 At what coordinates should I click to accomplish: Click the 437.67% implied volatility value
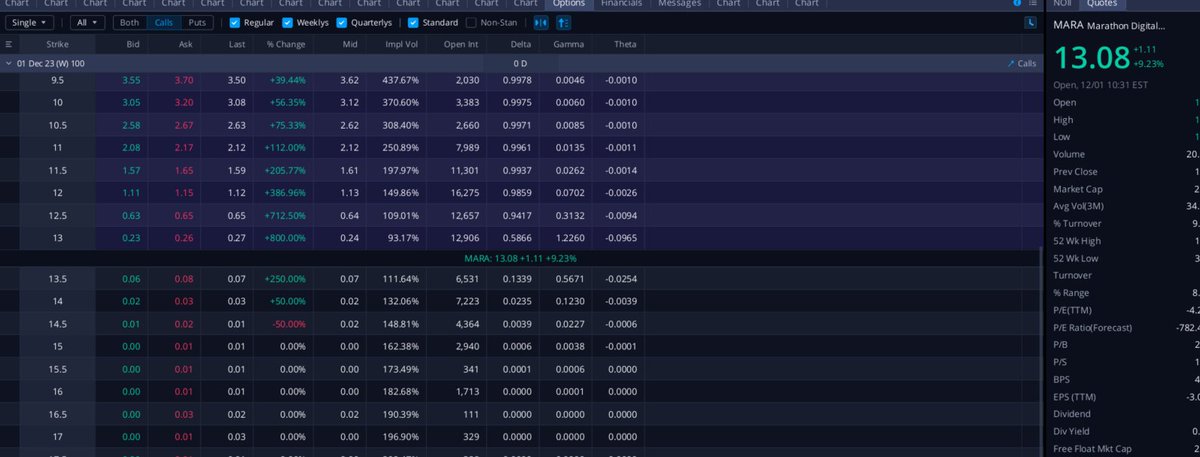click(402, 80)
